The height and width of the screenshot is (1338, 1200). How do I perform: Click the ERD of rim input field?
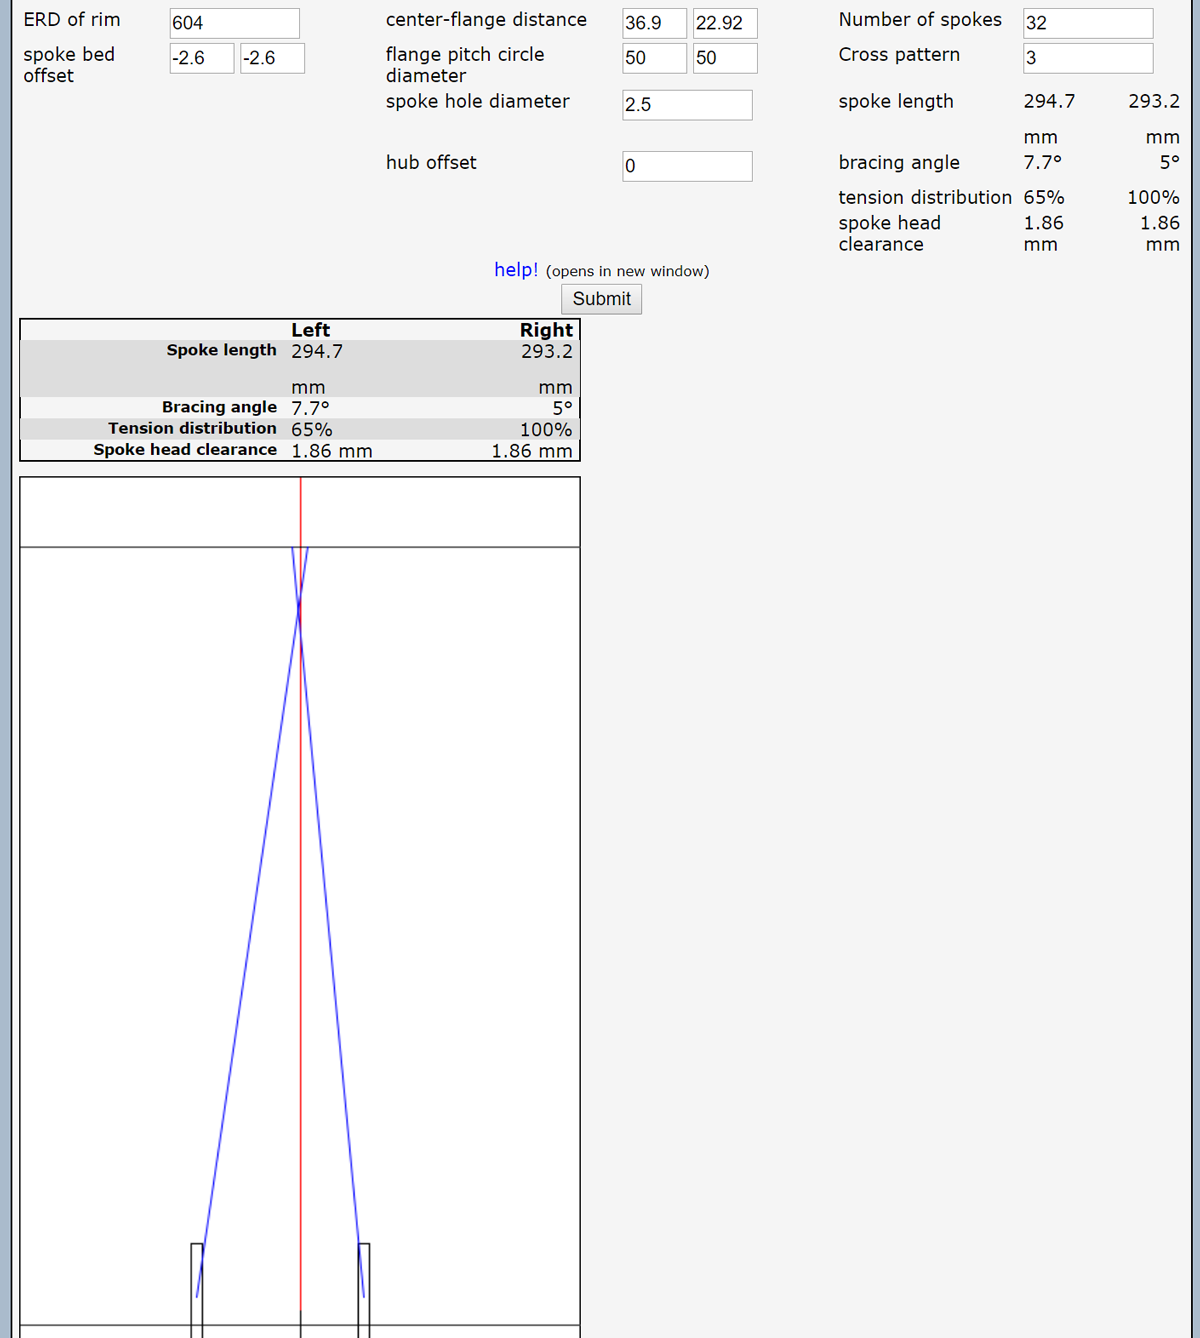click(234, 23)
